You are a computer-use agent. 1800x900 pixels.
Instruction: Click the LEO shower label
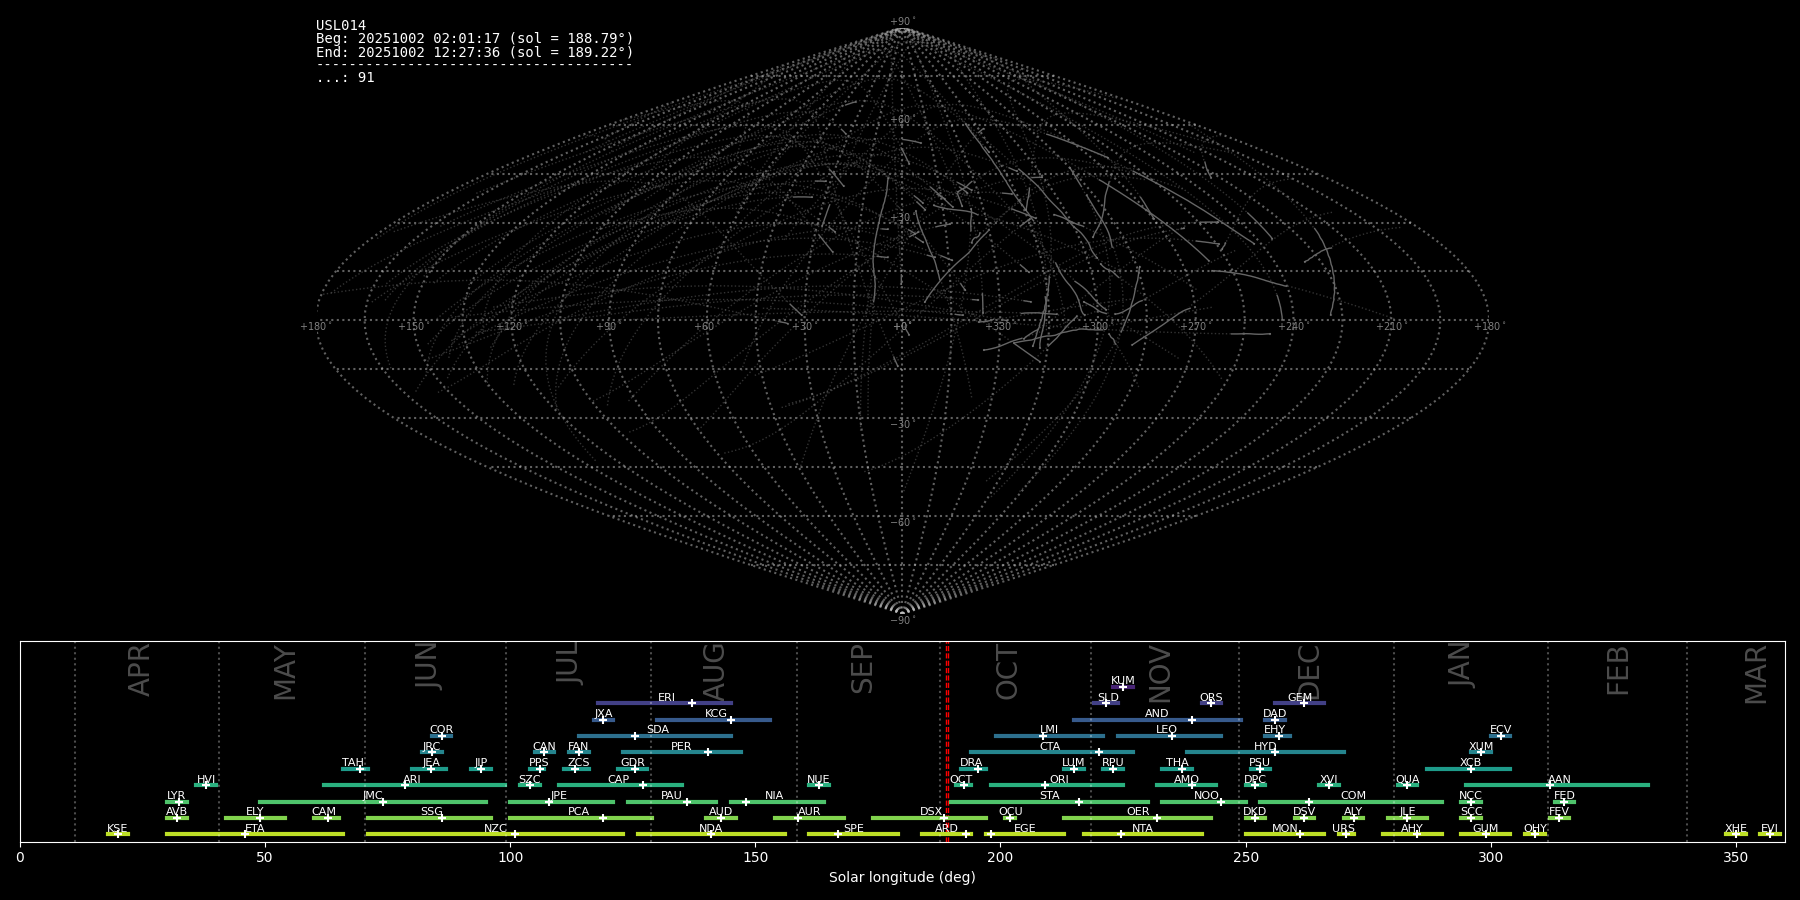click(1166, 730)
